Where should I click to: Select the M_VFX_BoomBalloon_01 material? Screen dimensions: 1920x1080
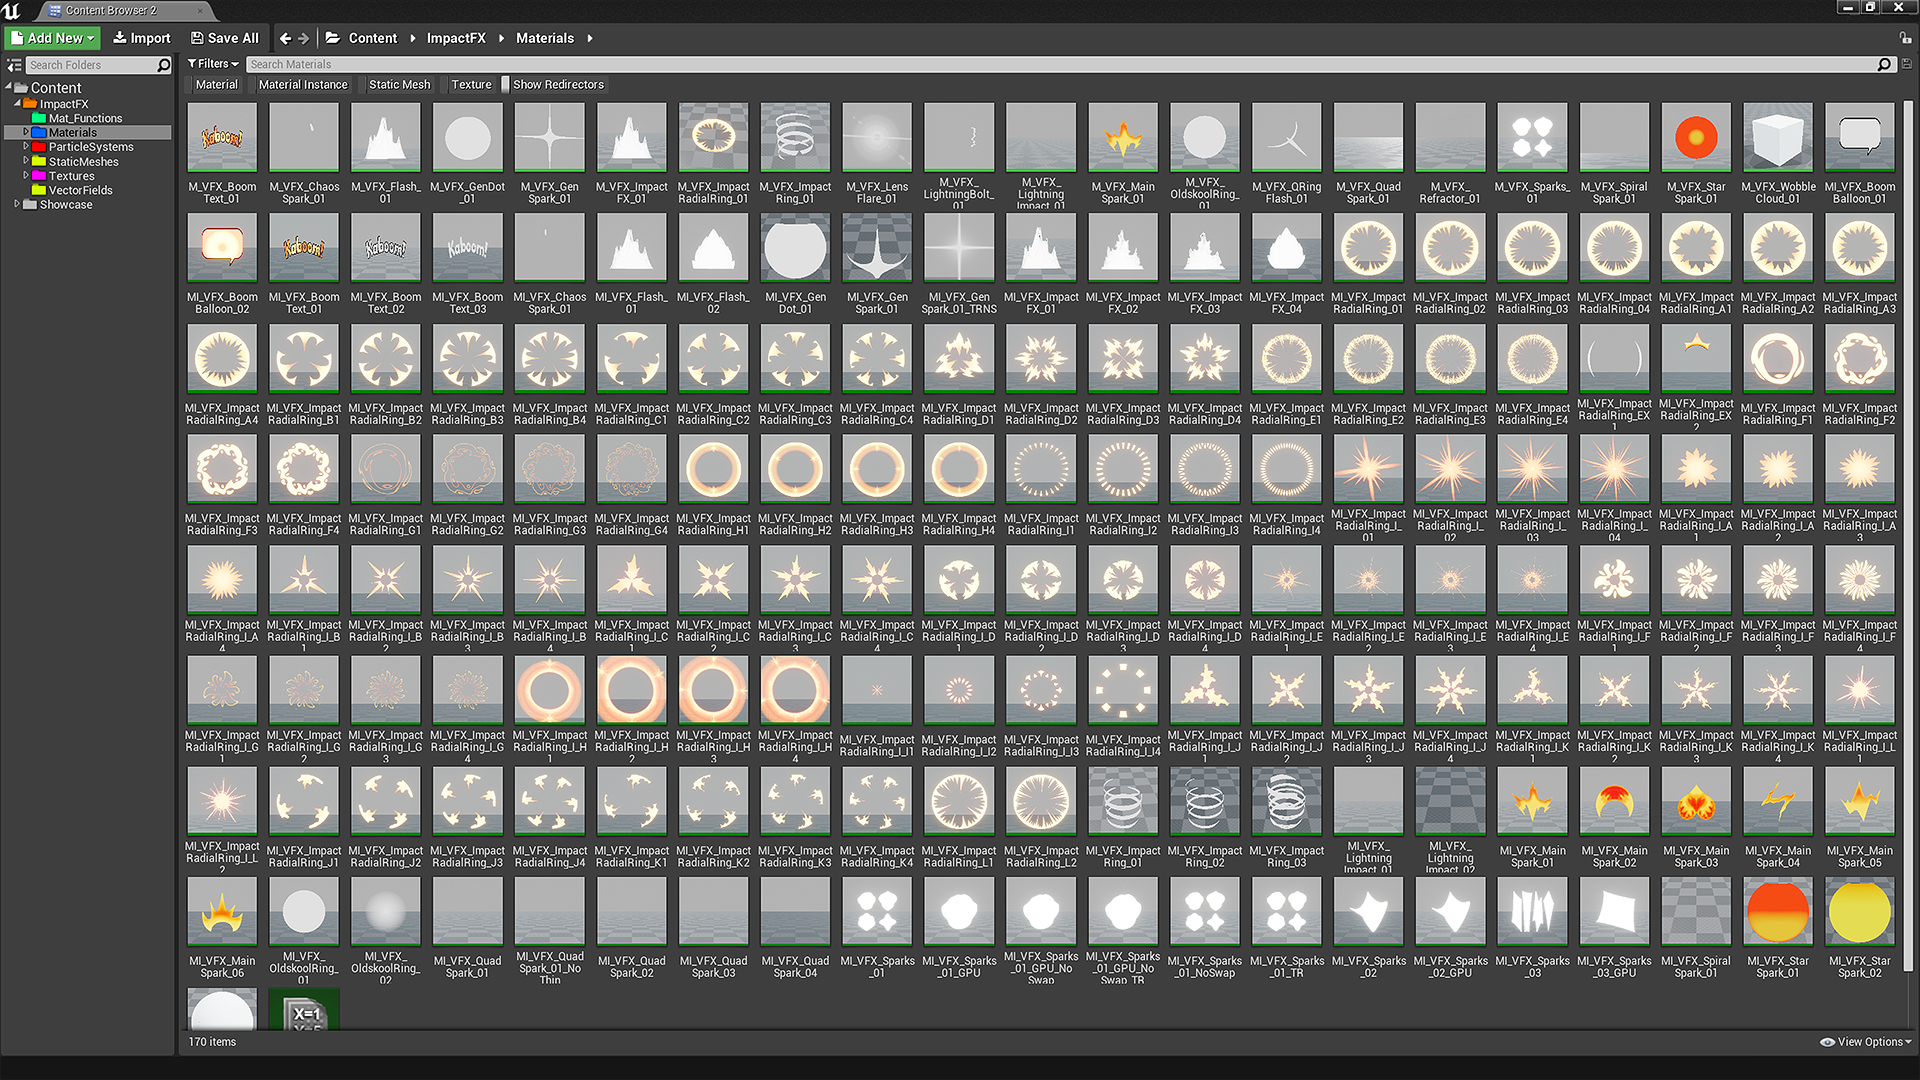coord(1860,153)
